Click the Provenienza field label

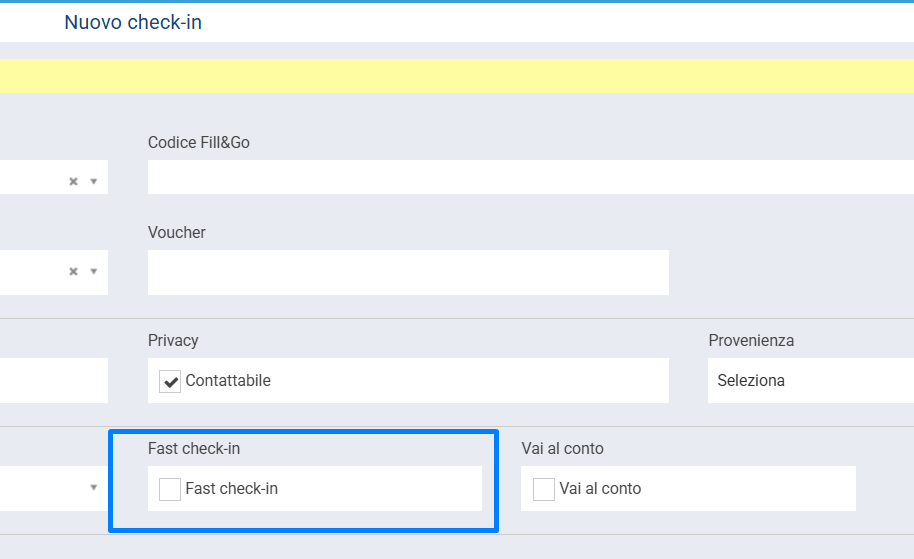(751, 341)
